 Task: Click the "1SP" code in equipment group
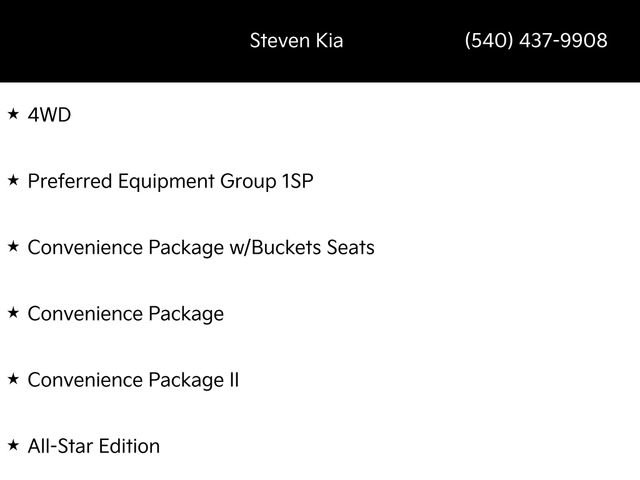click(295, 181)
